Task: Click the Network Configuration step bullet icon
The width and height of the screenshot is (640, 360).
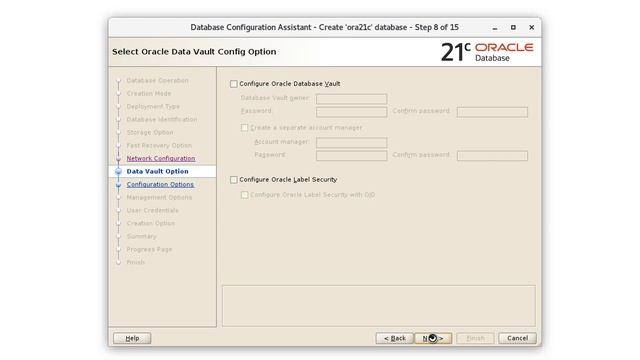Action: pos(118,159)
